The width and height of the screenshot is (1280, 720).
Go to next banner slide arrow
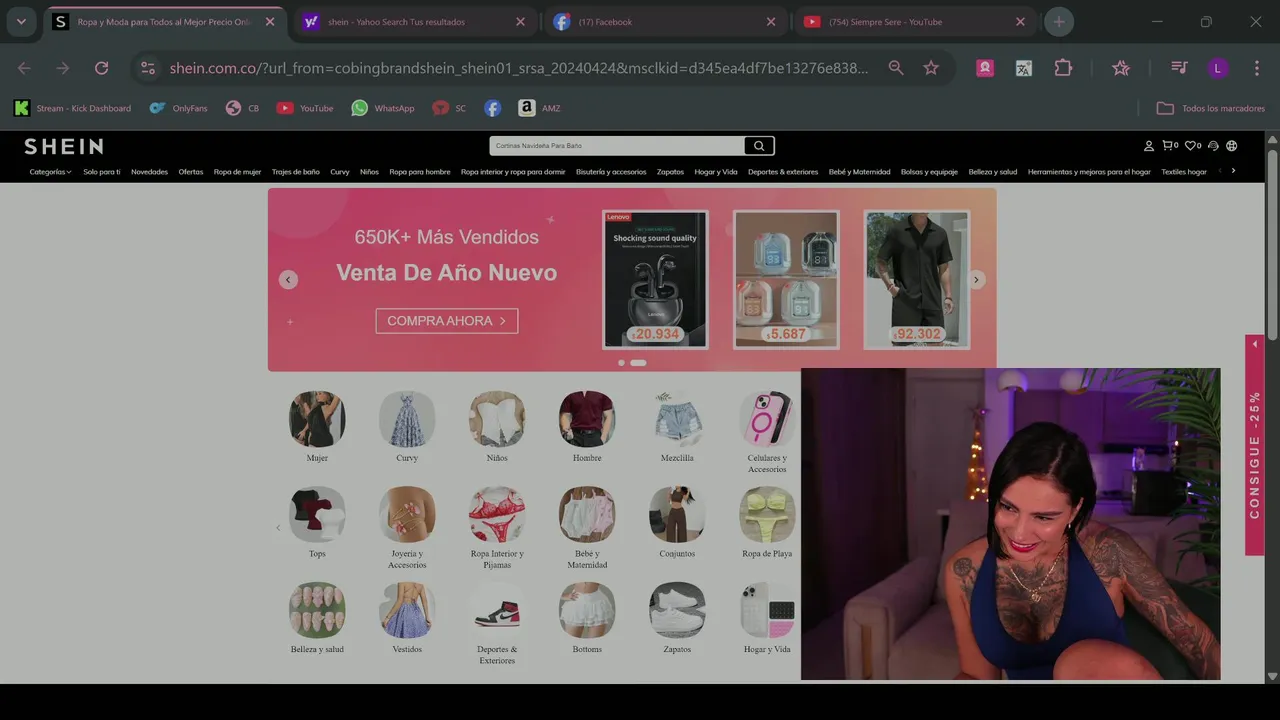pyautogui.click(x=976, y=280)
